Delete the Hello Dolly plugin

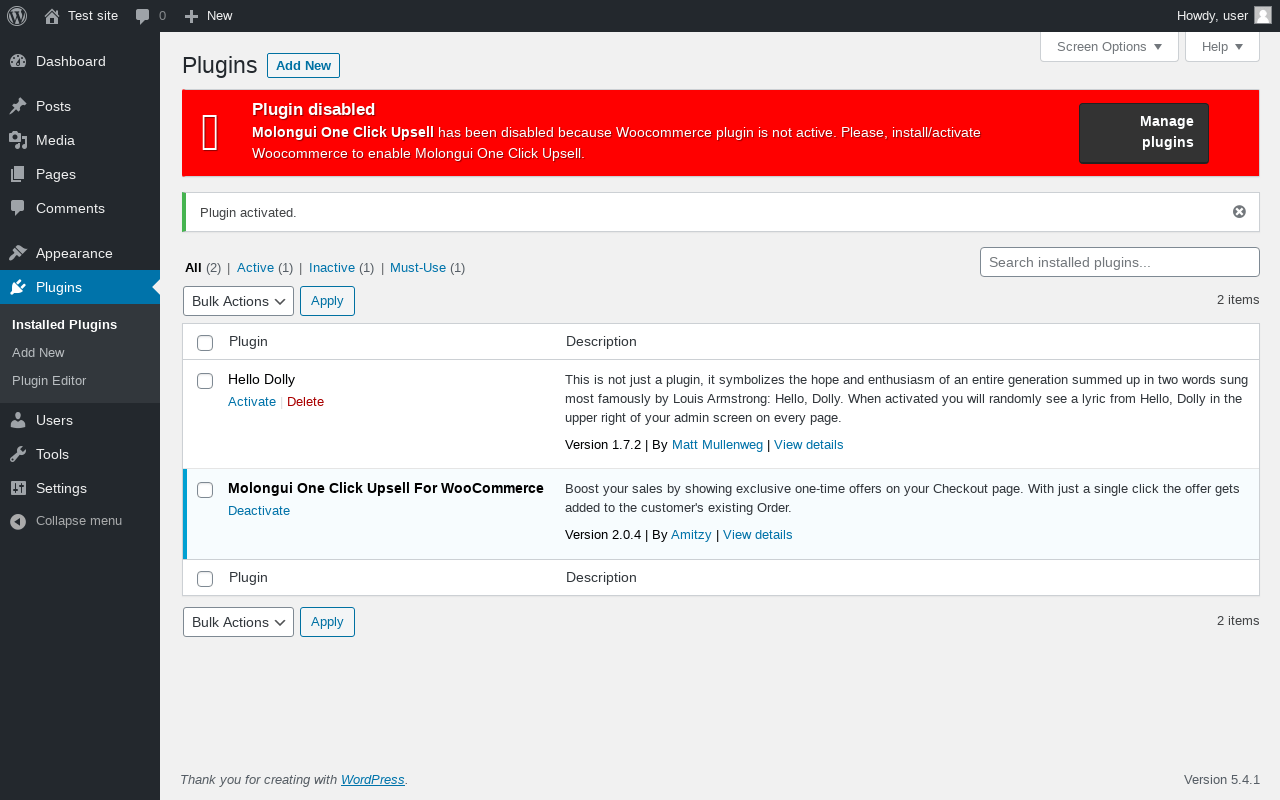(305, 402)
